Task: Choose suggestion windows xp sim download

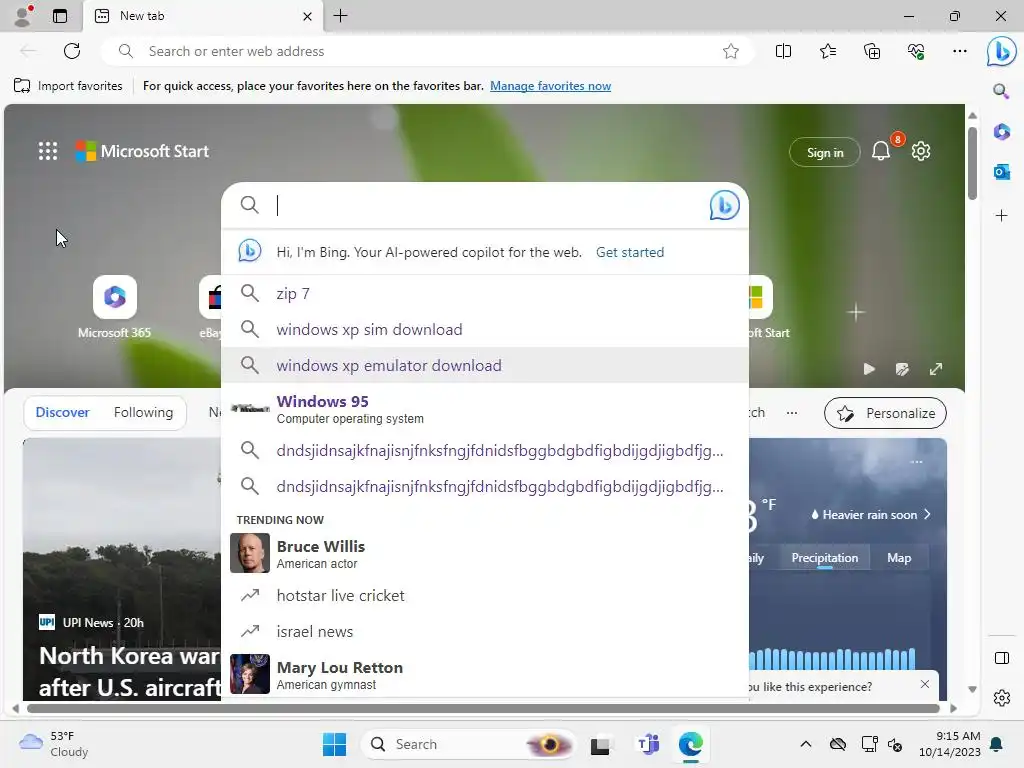Action: tap(485, 329)
